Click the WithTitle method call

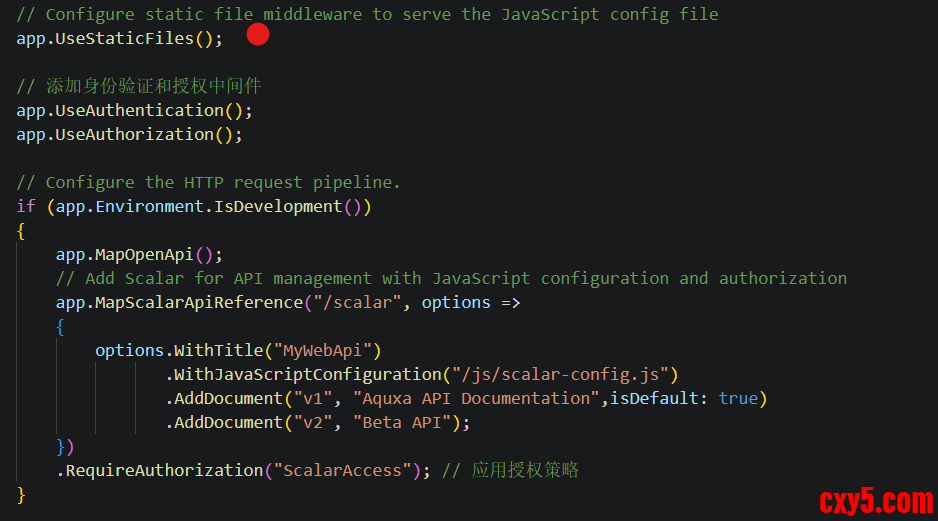point(214,350)
